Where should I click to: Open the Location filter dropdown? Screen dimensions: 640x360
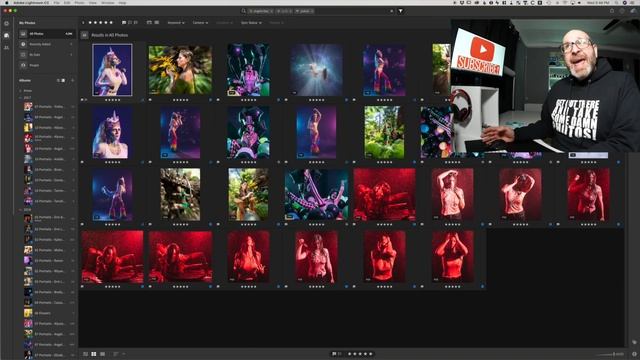[x=224, y=23]
